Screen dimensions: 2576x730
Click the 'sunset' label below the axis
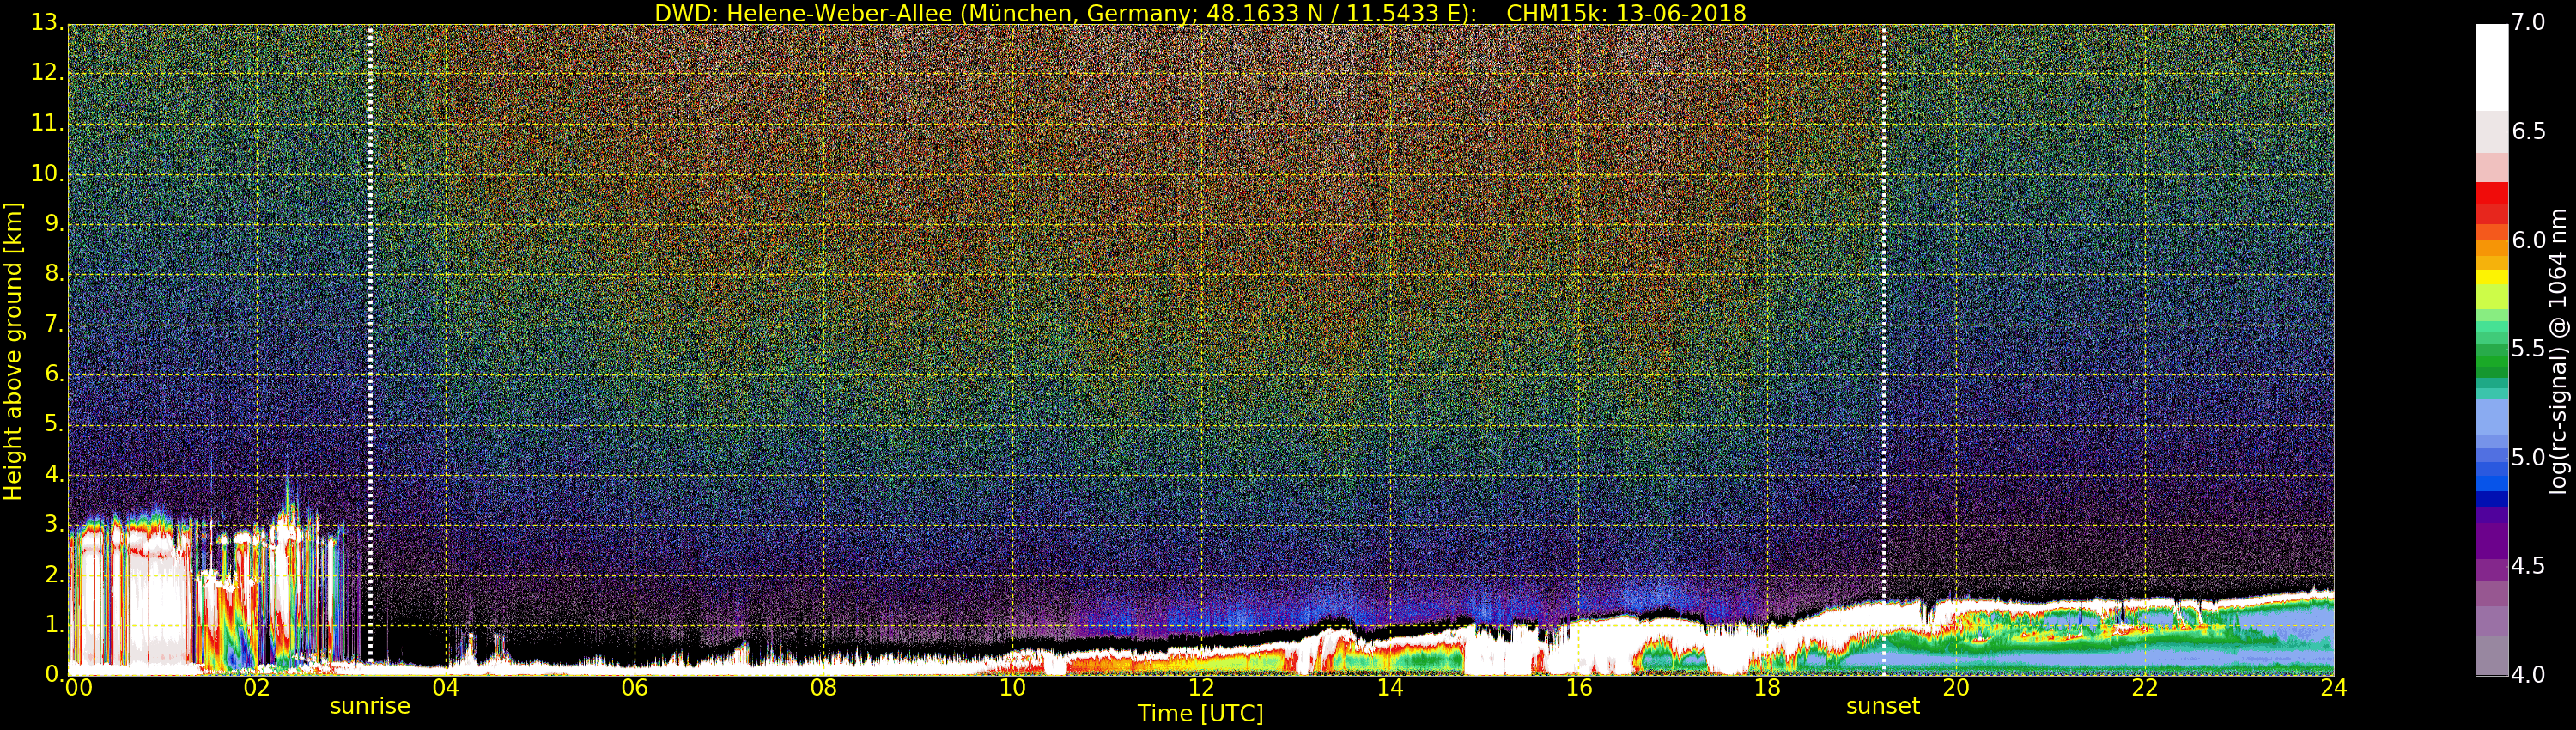(1883, 706)
